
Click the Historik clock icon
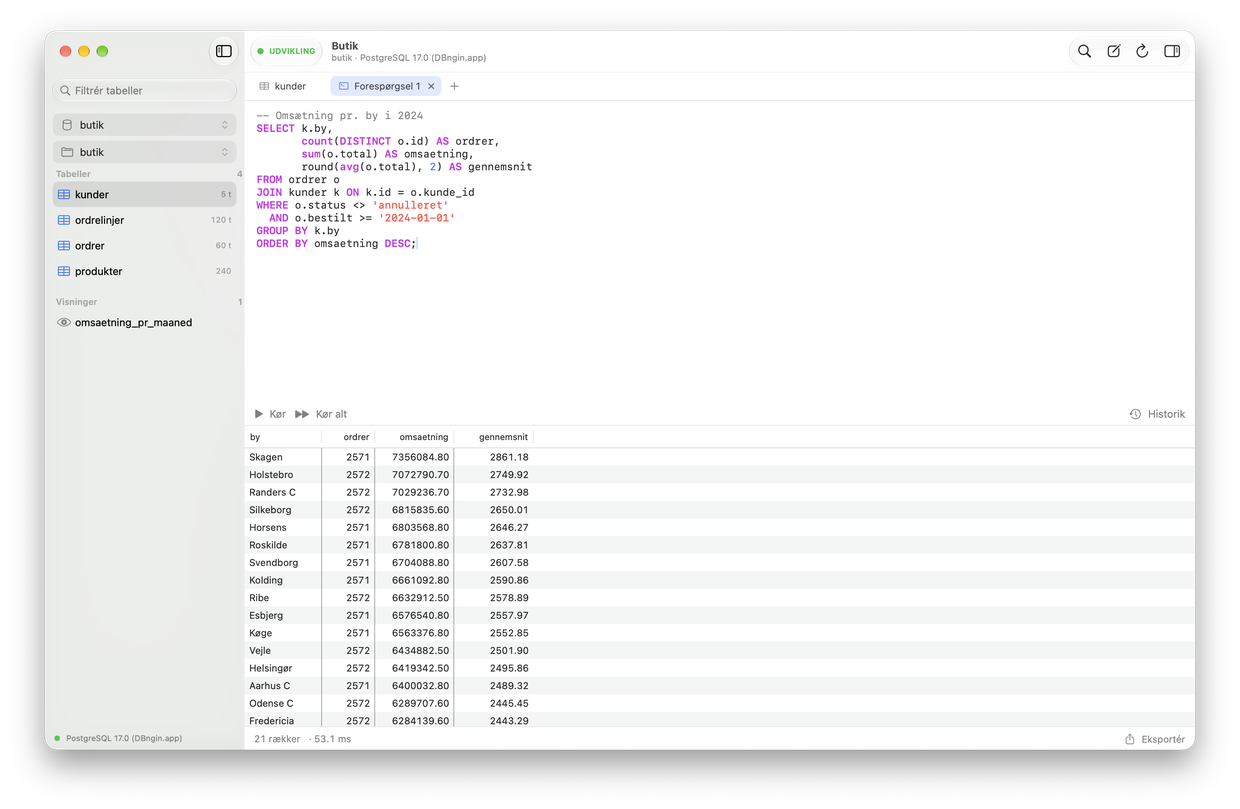[1135, 414]
